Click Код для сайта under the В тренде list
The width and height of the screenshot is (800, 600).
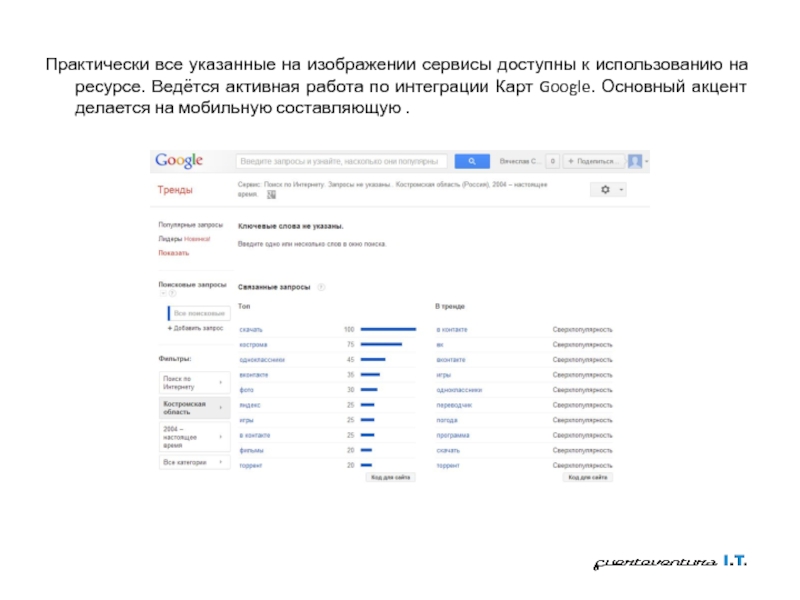[588, 478]
